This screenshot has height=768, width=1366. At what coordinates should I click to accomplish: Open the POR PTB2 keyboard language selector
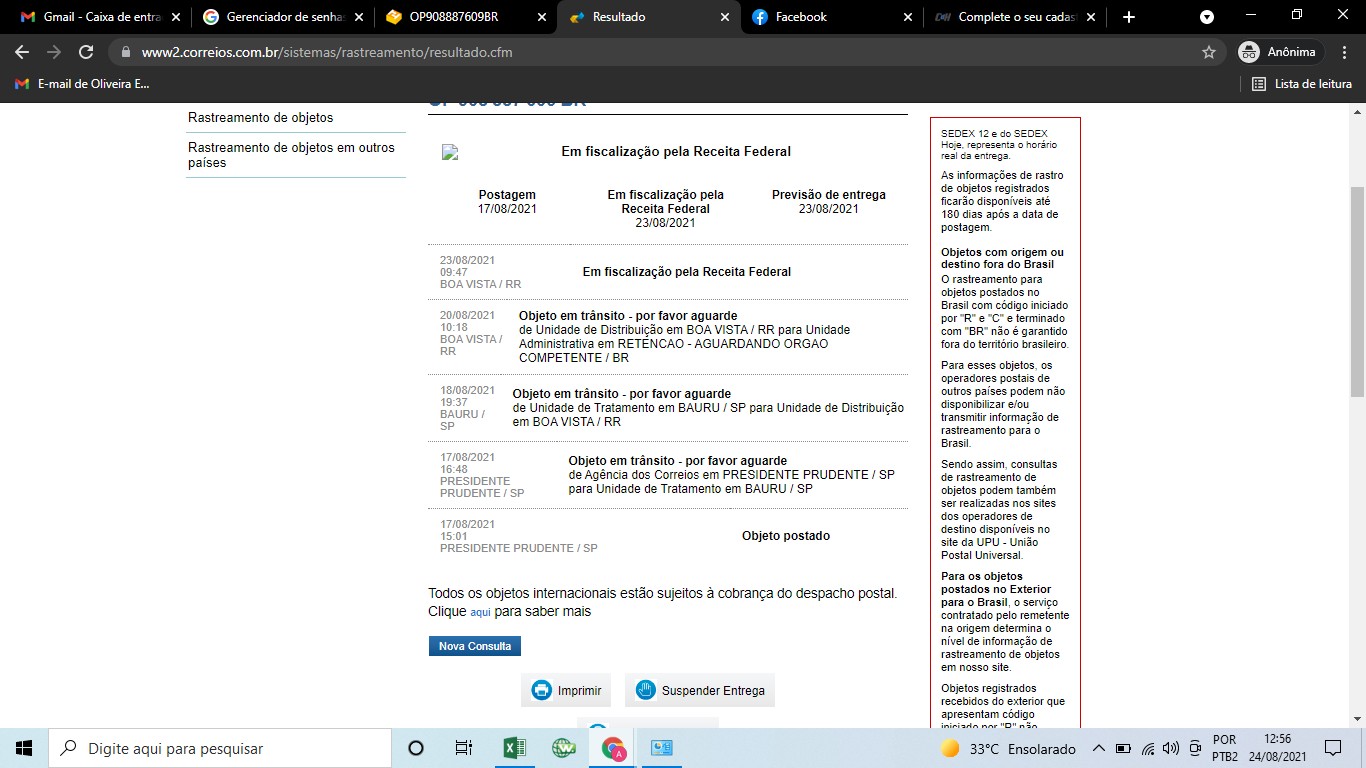[1225, 748]
